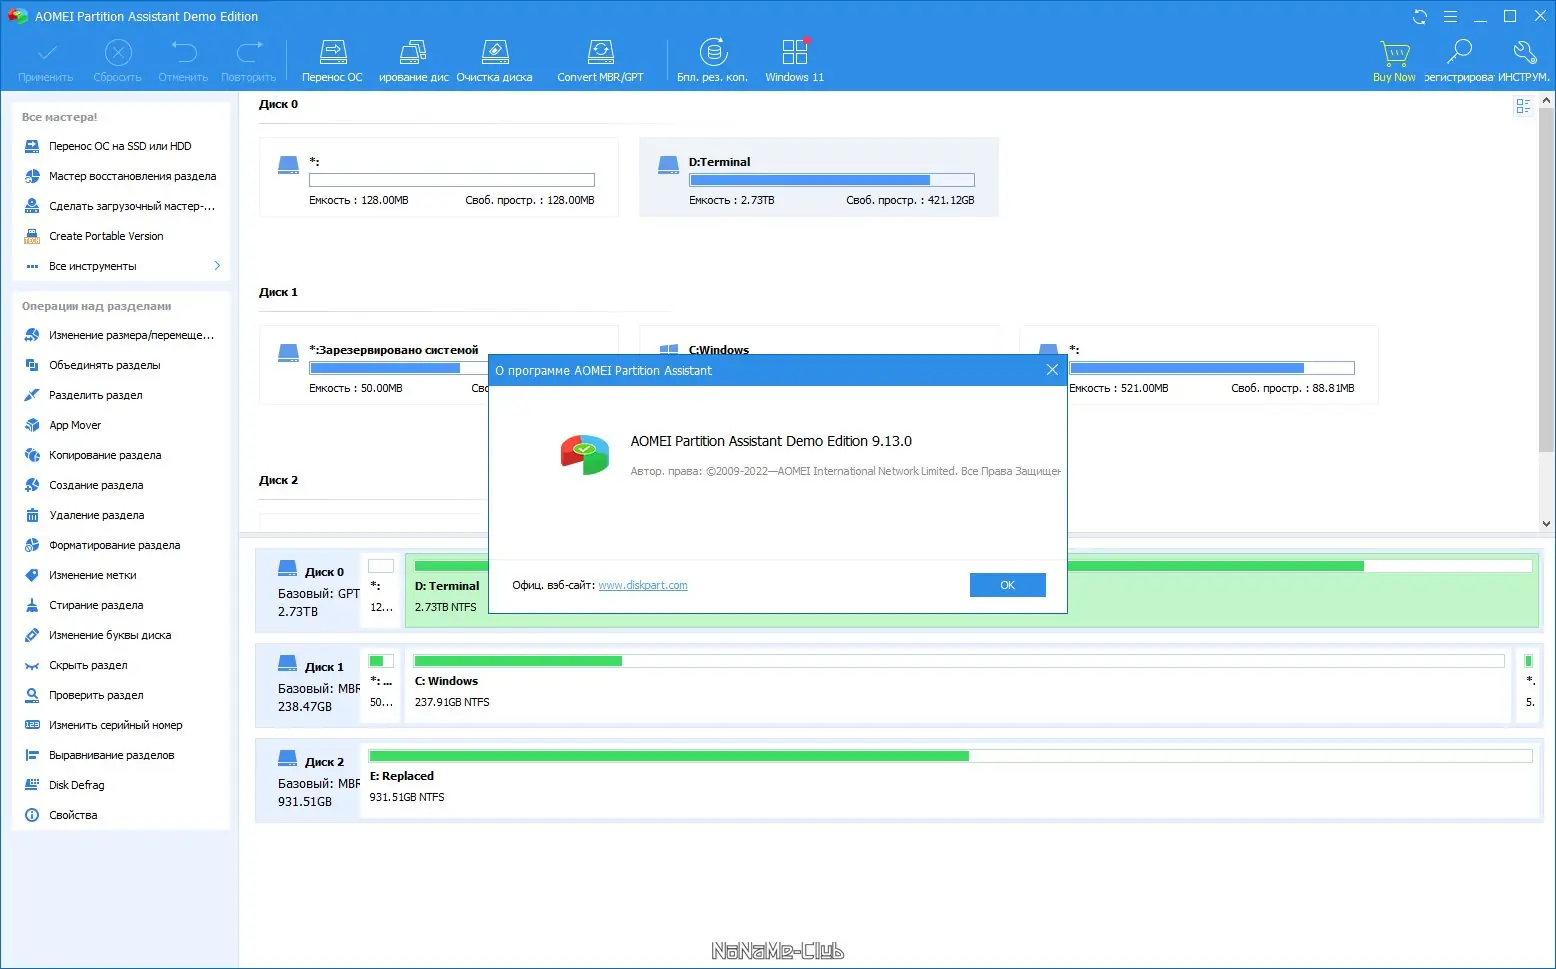Viewport: 1556px width, 969px height.
Task: Expand 'Все инструменты' chevron arrow
Action: pos(217,265)
